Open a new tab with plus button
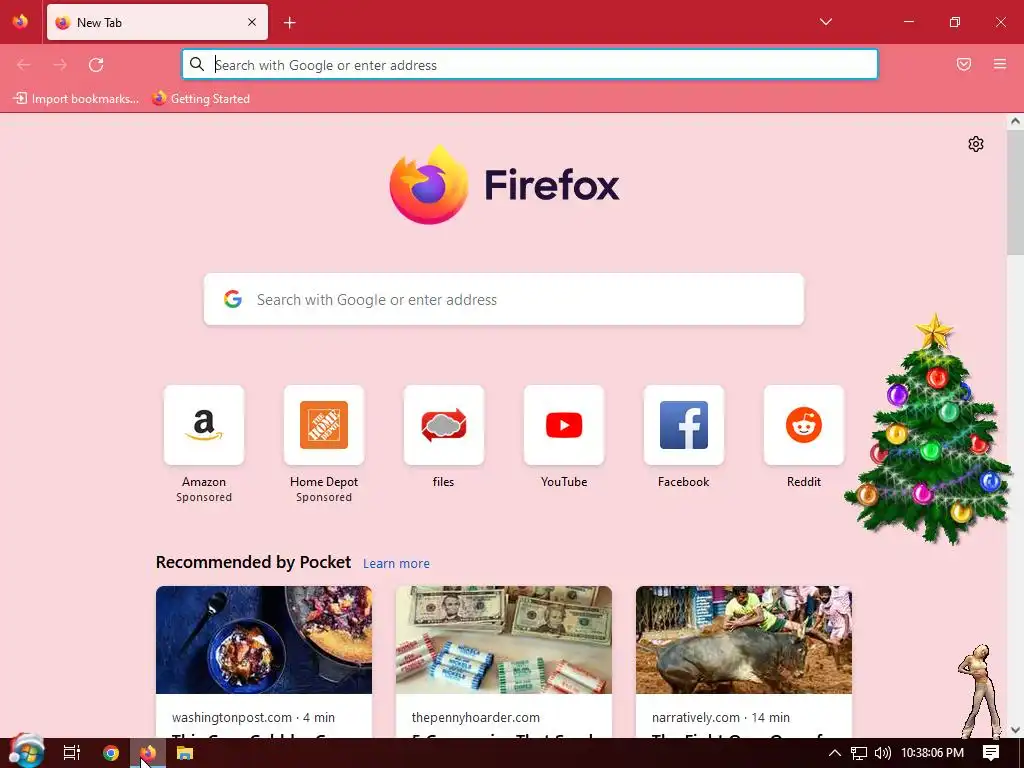1024x768 pixels. coord(290,23)
